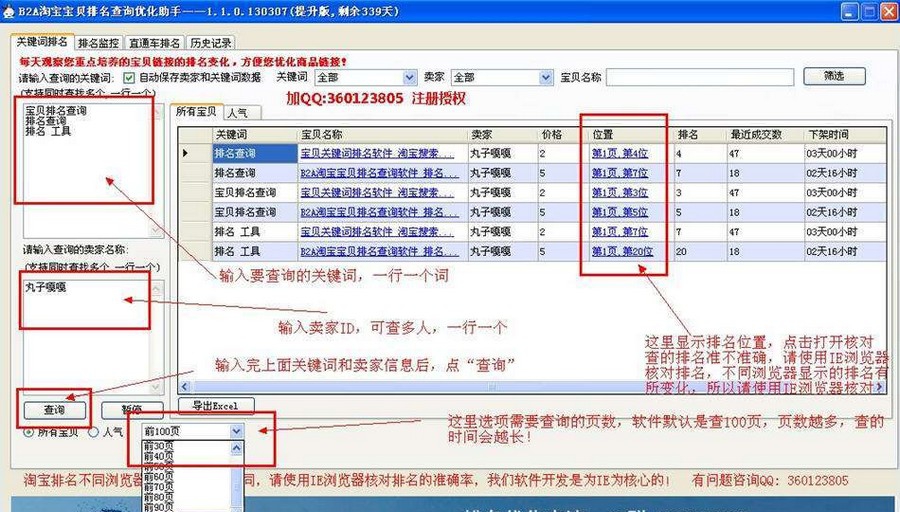
Task: Click the 导出Excel button
Action: [216, 406]
